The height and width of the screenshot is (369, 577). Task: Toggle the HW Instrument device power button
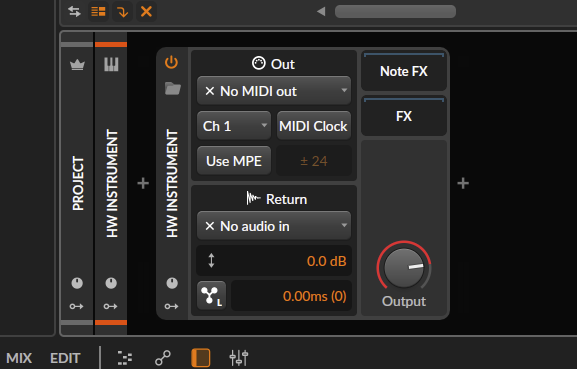pyautogui.click(x=171, y=62)
